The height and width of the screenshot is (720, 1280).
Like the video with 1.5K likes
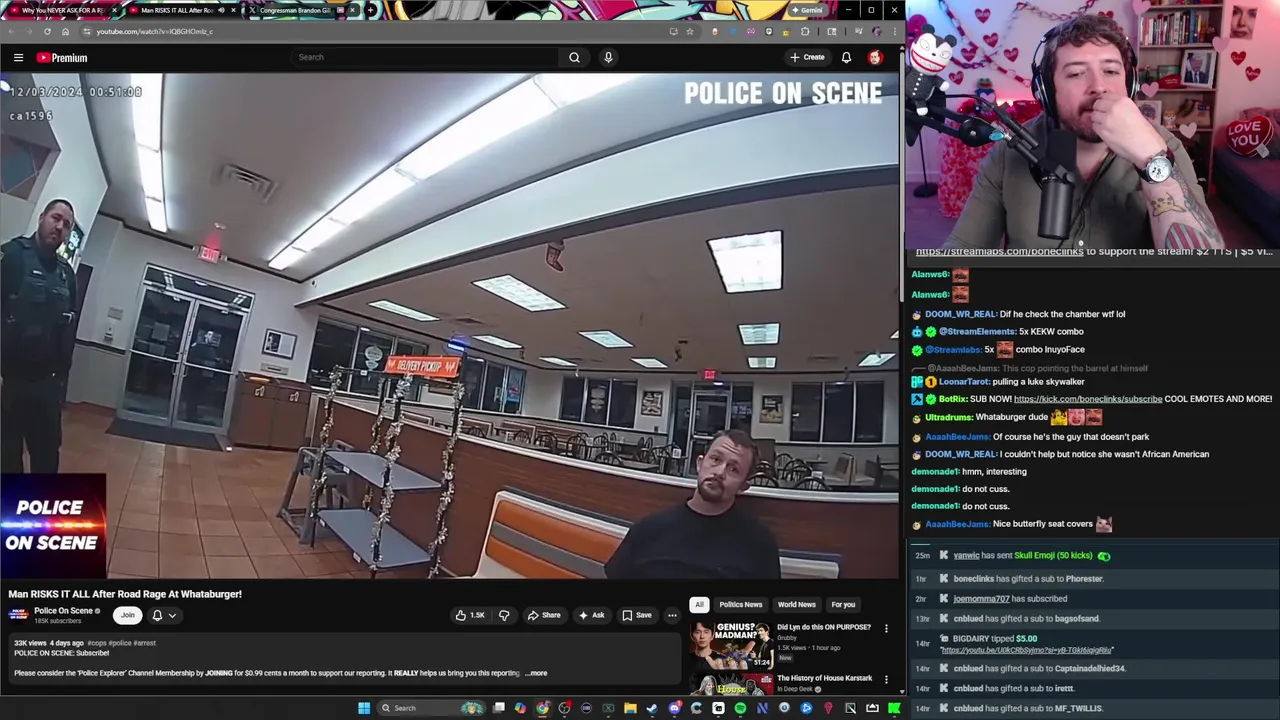coord(470,615)
